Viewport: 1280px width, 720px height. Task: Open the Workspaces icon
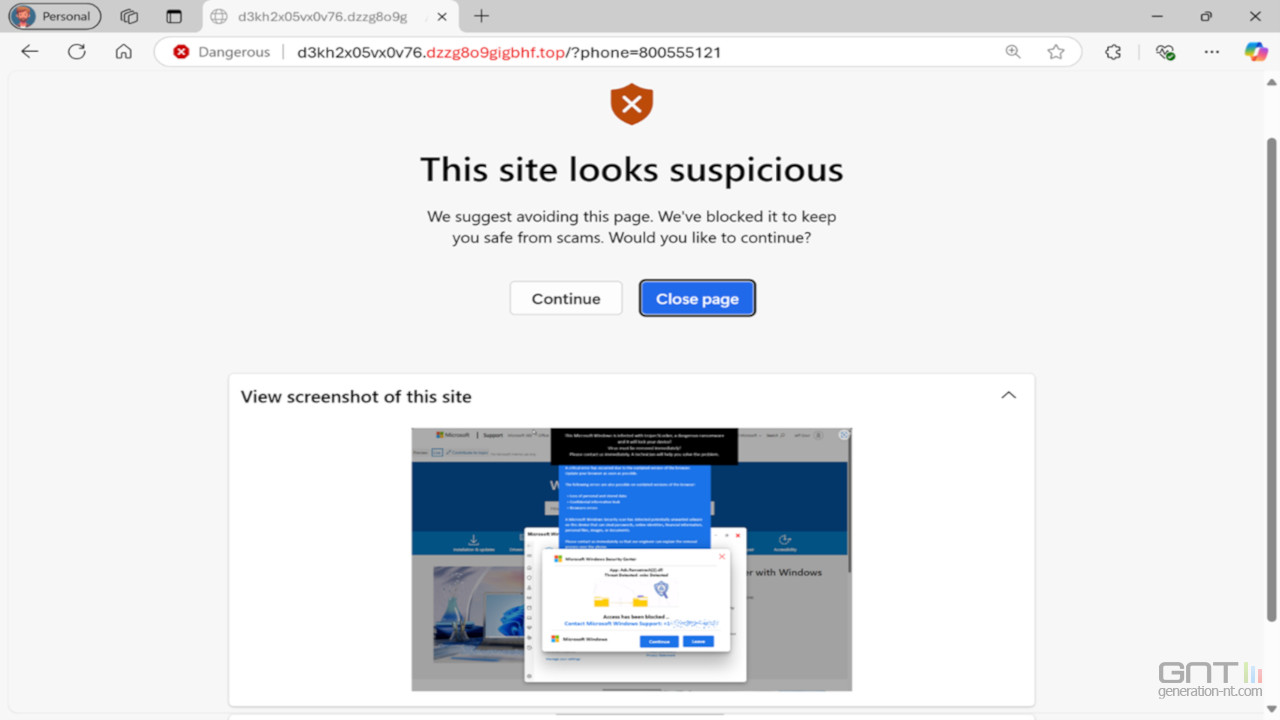[129, 16]
